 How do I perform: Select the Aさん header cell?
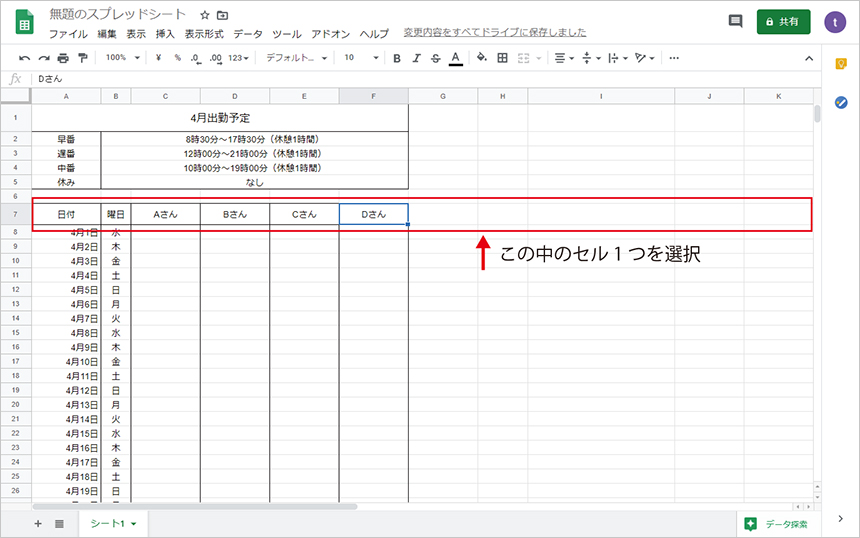click(x=166, y=214)
